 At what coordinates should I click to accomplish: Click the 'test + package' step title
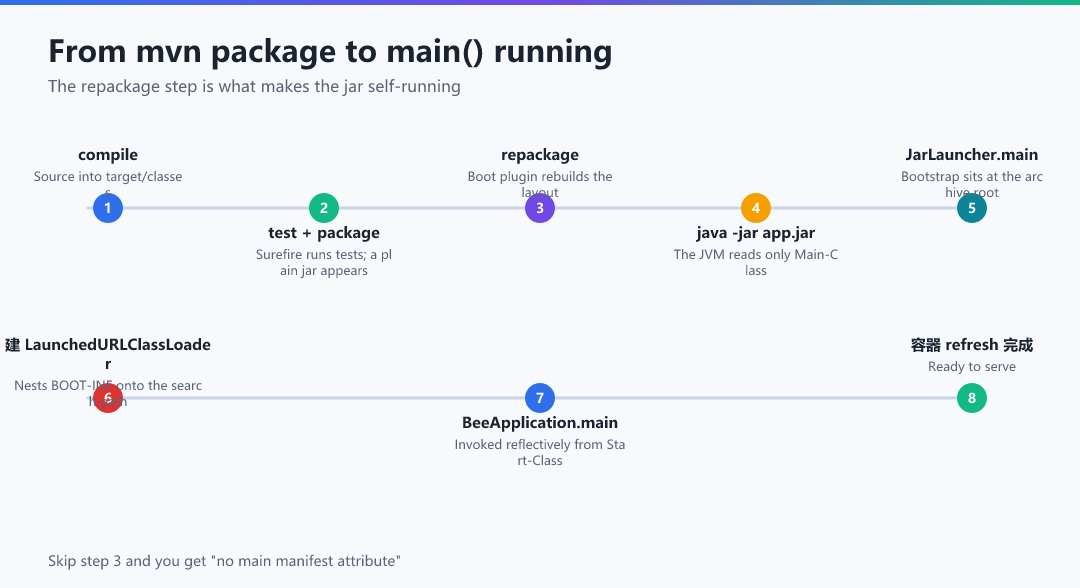[x=324, y=233]
